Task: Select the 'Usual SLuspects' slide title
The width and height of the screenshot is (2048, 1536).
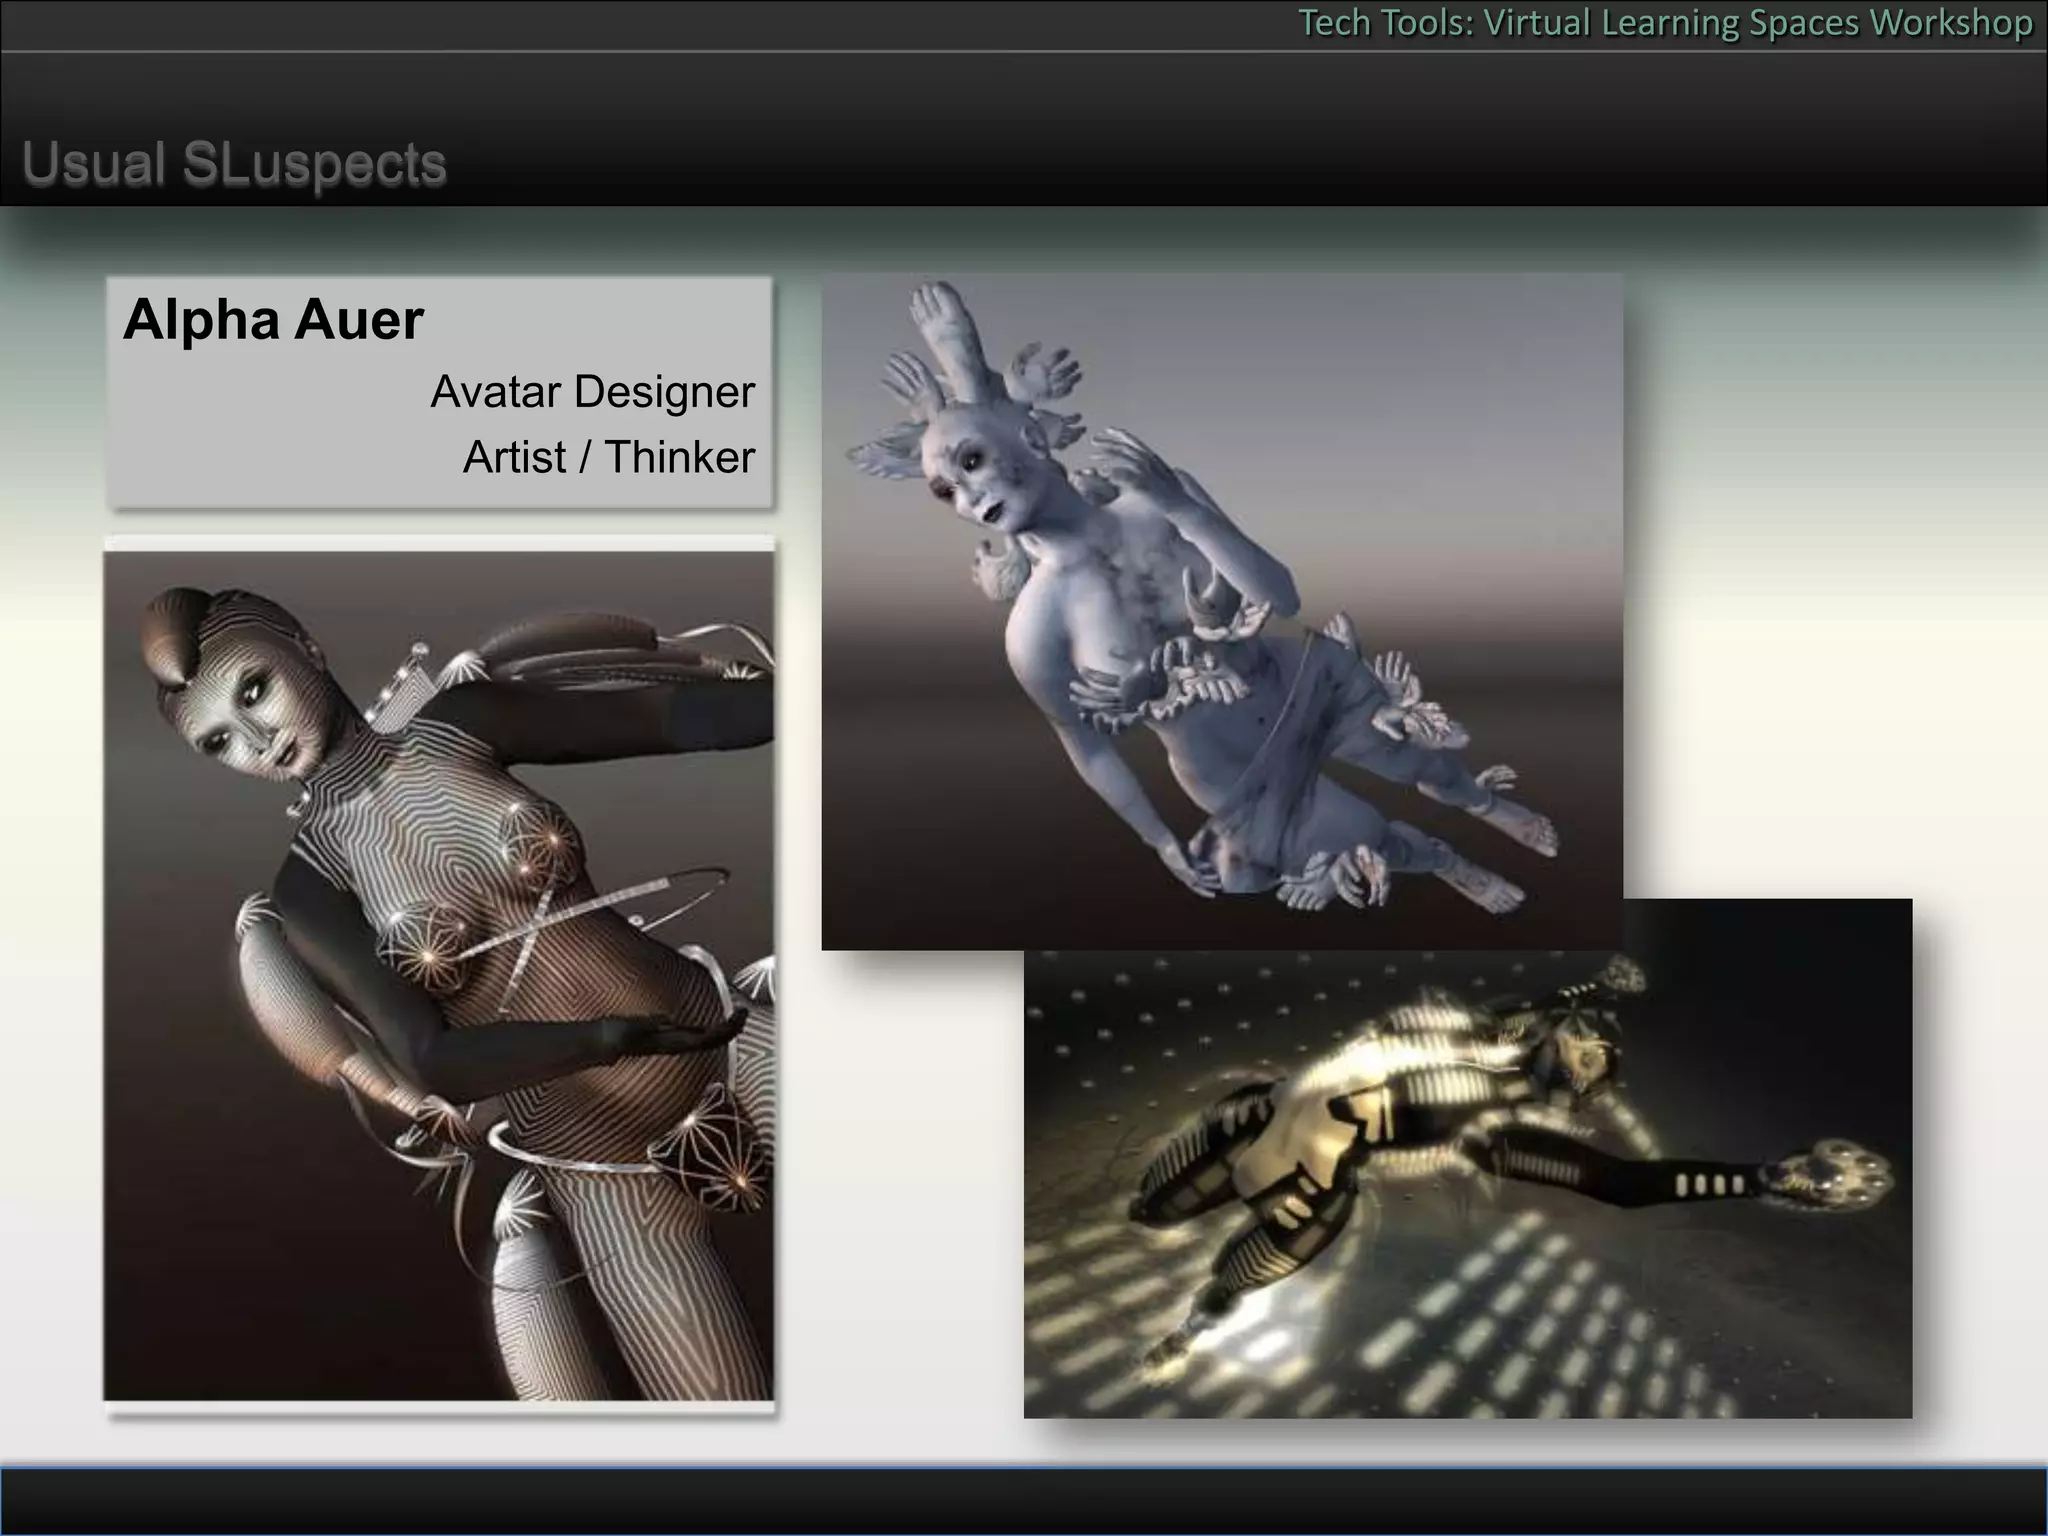Action: click(234, 164)
